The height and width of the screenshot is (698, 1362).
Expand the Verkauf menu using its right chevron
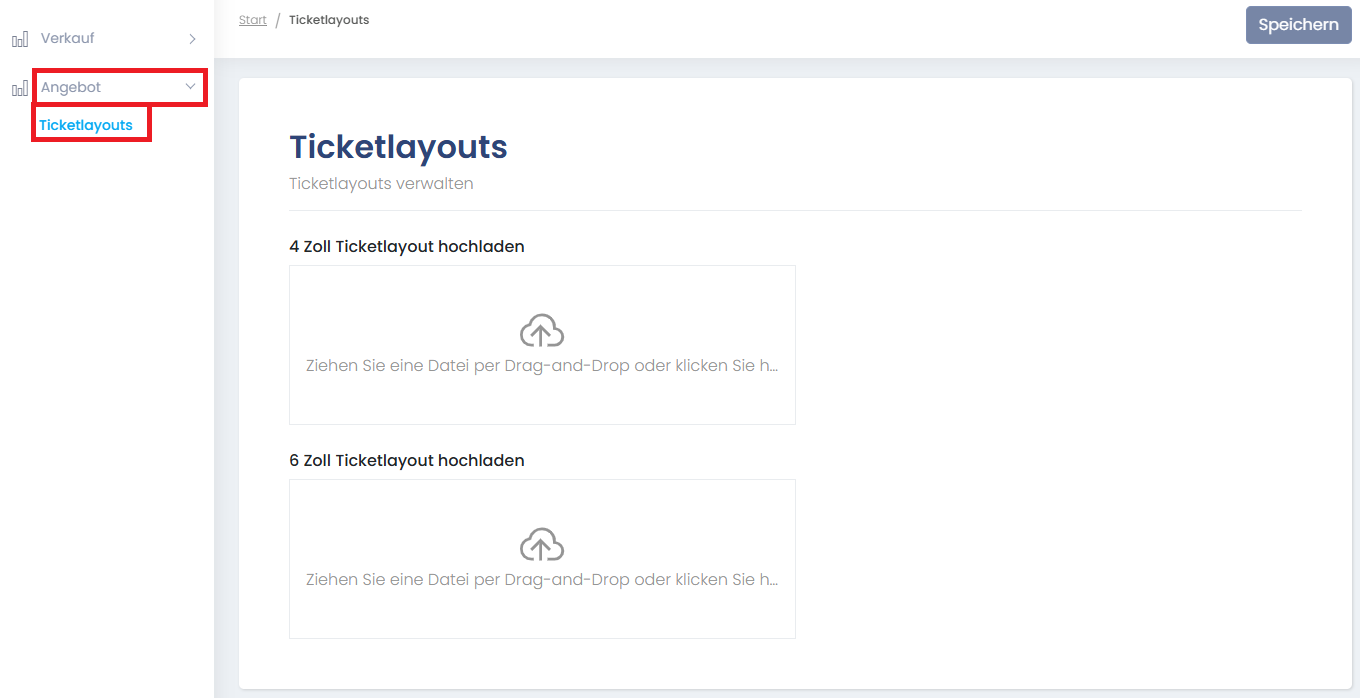coord(192,39)
